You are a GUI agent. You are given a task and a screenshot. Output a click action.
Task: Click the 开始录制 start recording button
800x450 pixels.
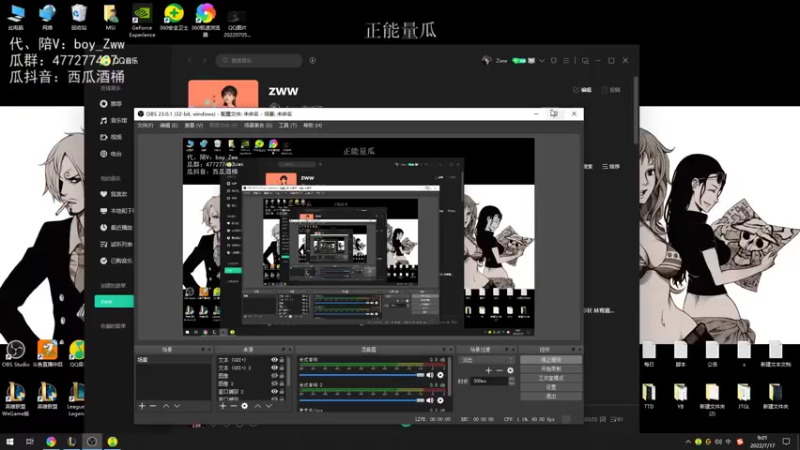551,369
